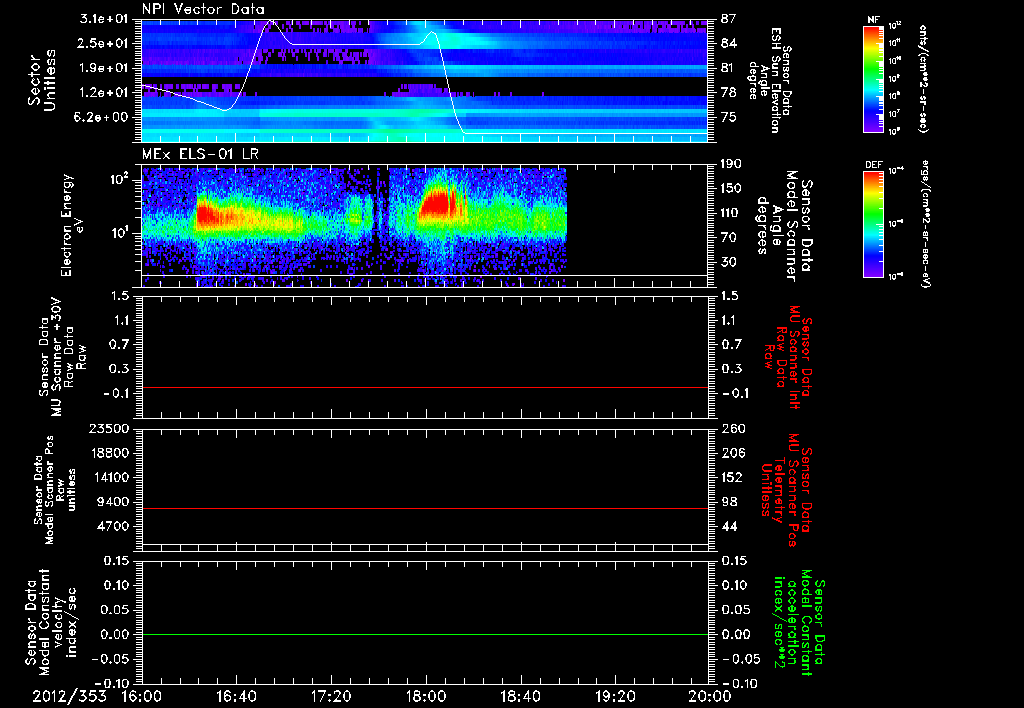This screenshot has width=1024, height=708.
Task: Click the 260 telemetry tick value
Action: 732,428
